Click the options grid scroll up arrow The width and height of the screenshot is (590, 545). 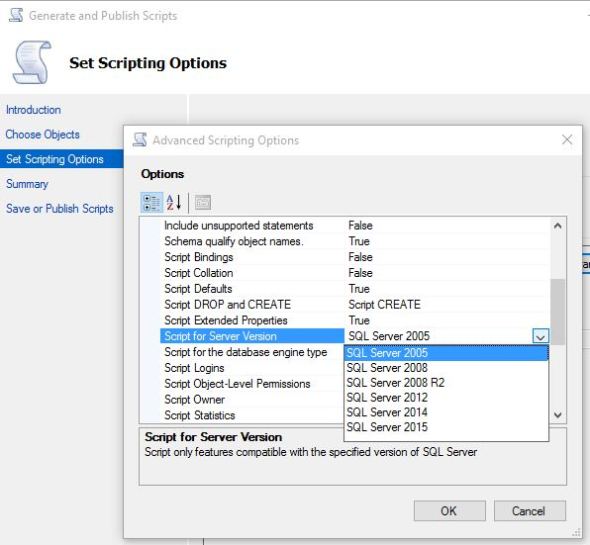[558, 226]
